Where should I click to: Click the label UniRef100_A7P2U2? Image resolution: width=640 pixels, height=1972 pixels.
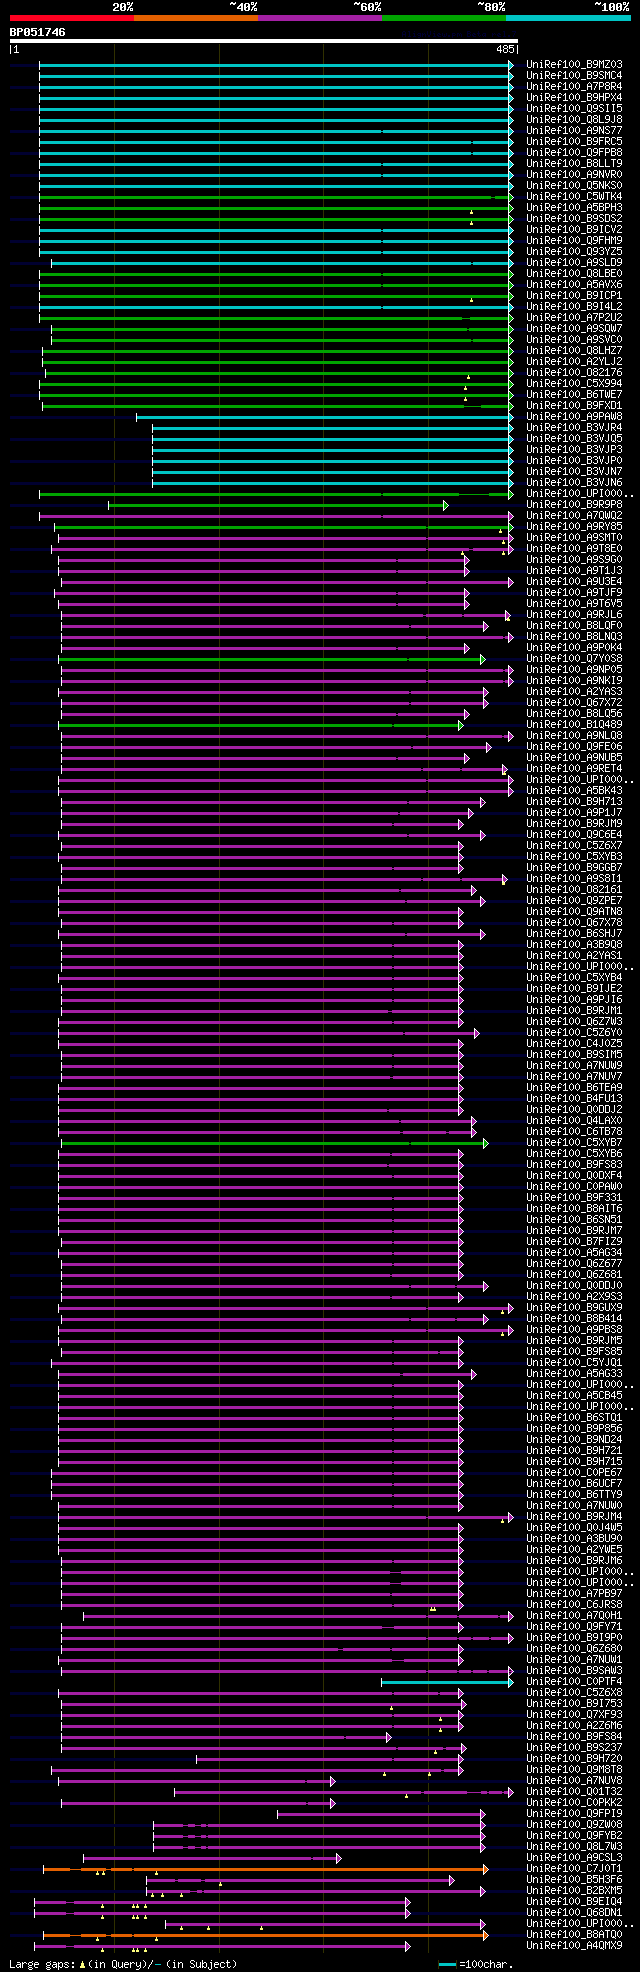(x=574, y=318)
